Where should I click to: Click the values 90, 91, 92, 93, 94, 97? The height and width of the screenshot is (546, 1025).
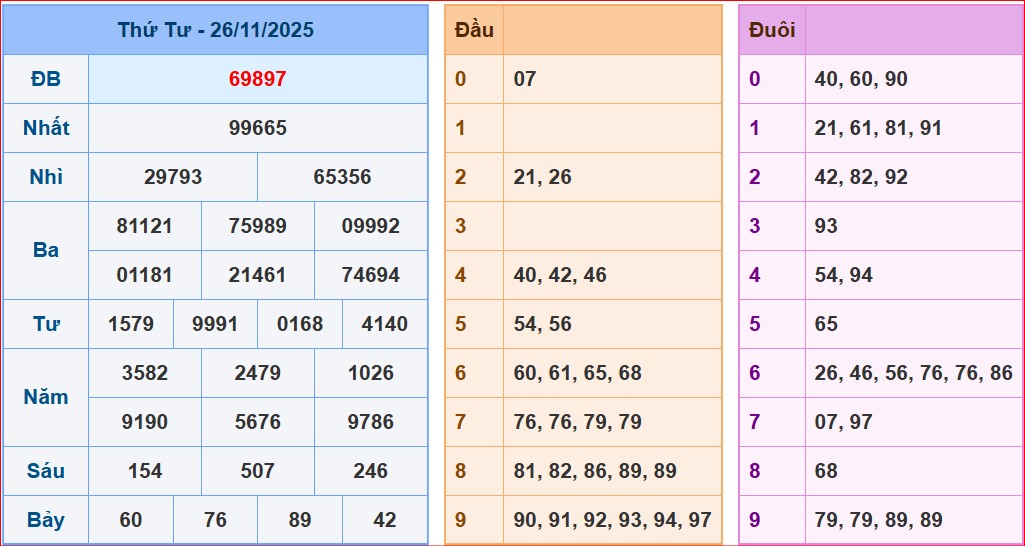coord(613,520)
